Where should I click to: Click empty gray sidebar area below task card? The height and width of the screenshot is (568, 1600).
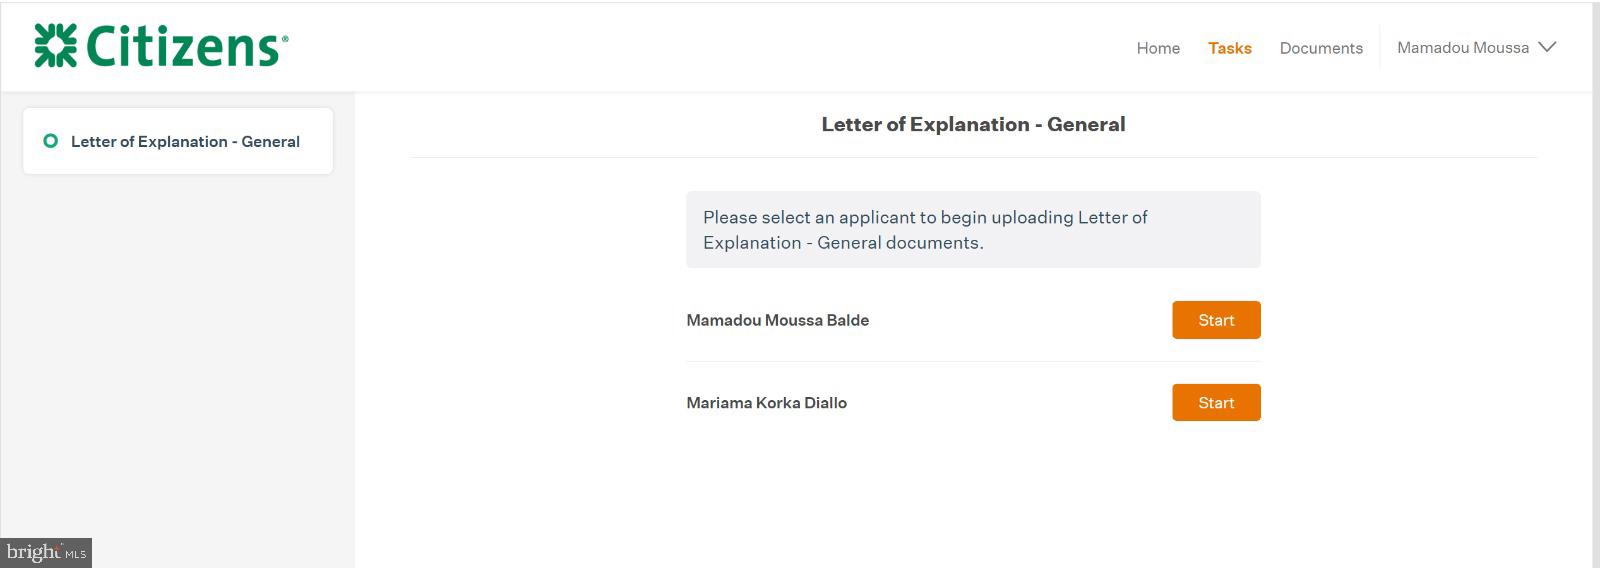pos(178,360)
